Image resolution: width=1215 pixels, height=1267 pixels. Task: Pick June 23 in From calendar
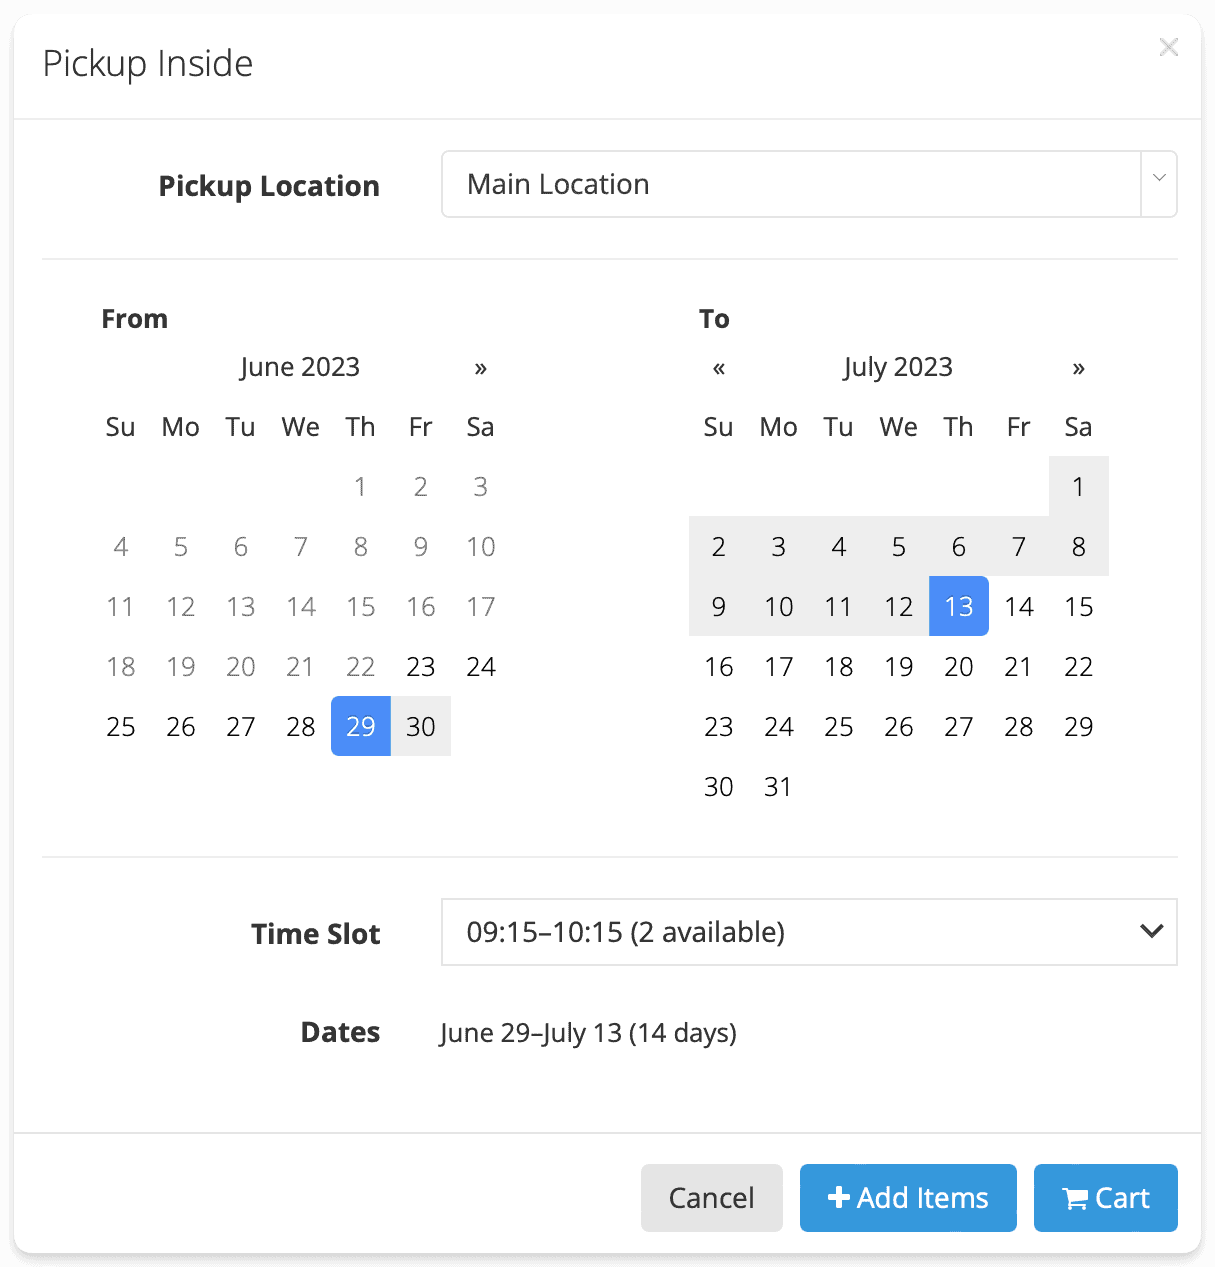[x=421, y=666]
